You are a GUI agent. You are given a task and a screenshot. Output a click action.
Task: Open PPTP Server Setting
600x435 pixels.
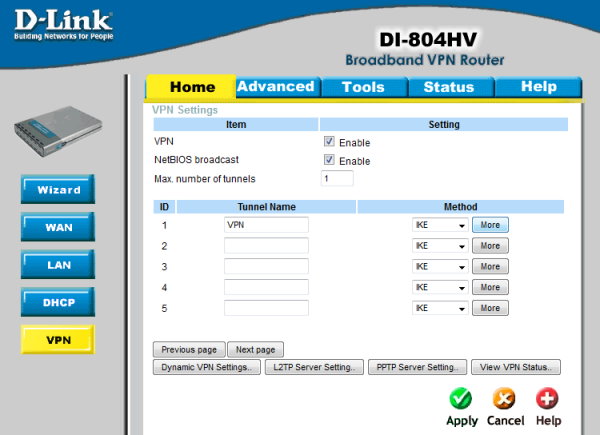pos(417,367)
